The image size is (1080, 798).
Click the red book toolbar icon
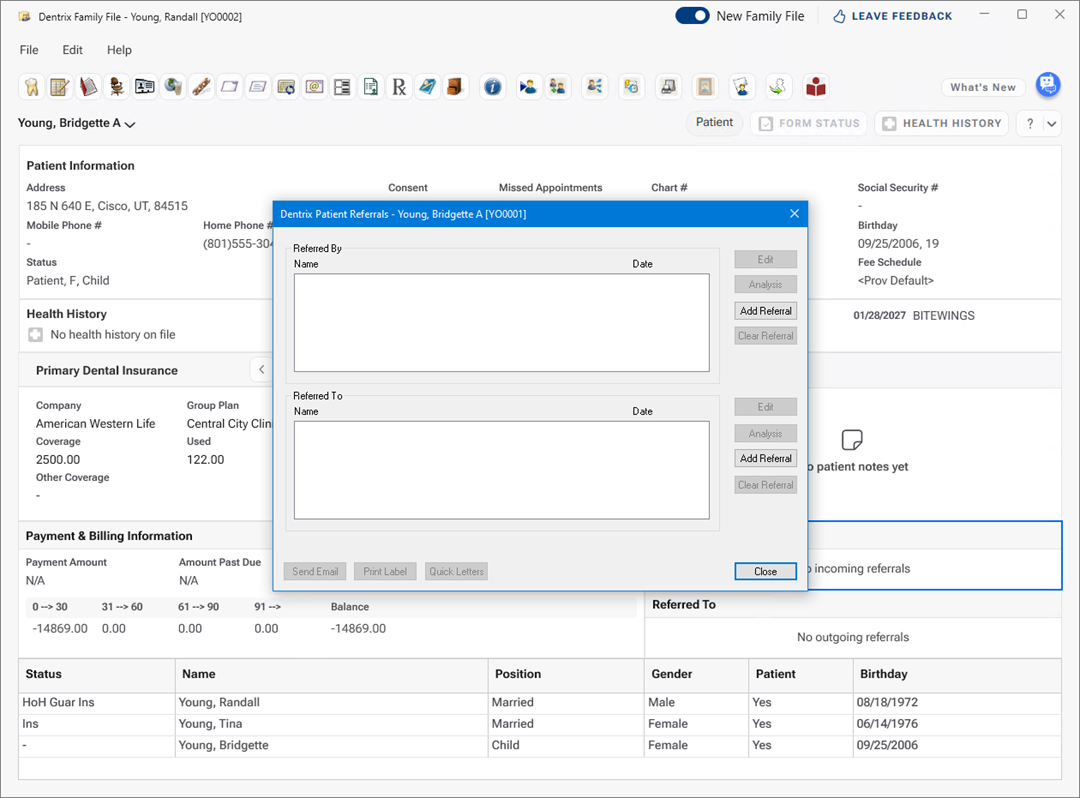88,87
